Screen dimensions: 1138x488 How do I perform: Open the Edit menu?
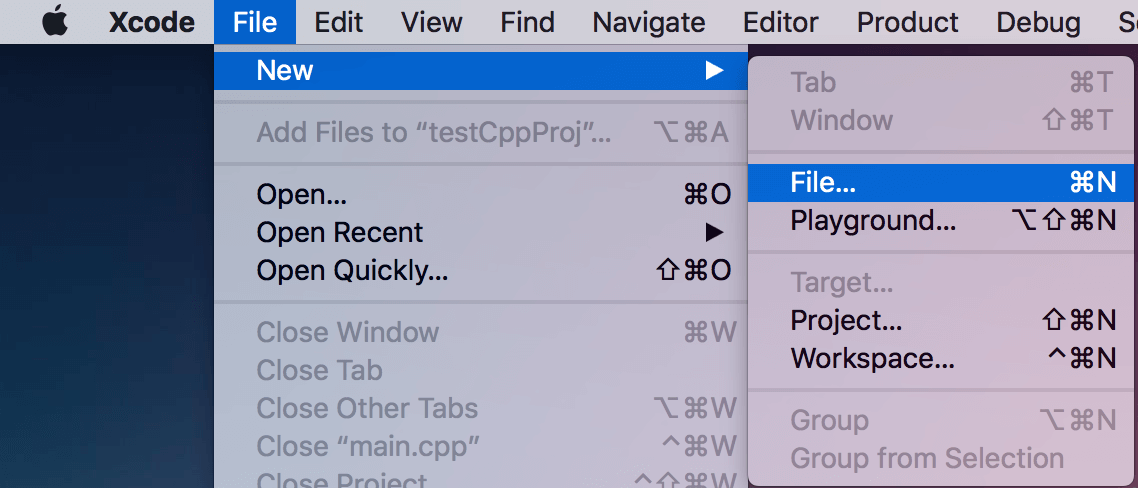click(338, 22)
